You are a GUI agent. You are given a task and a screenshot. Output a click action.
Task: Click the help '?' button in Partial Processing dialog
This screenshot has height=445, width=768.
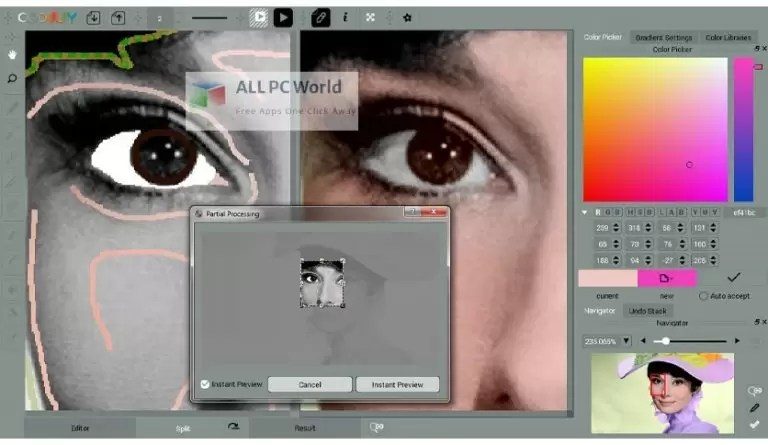click(412, 211)
